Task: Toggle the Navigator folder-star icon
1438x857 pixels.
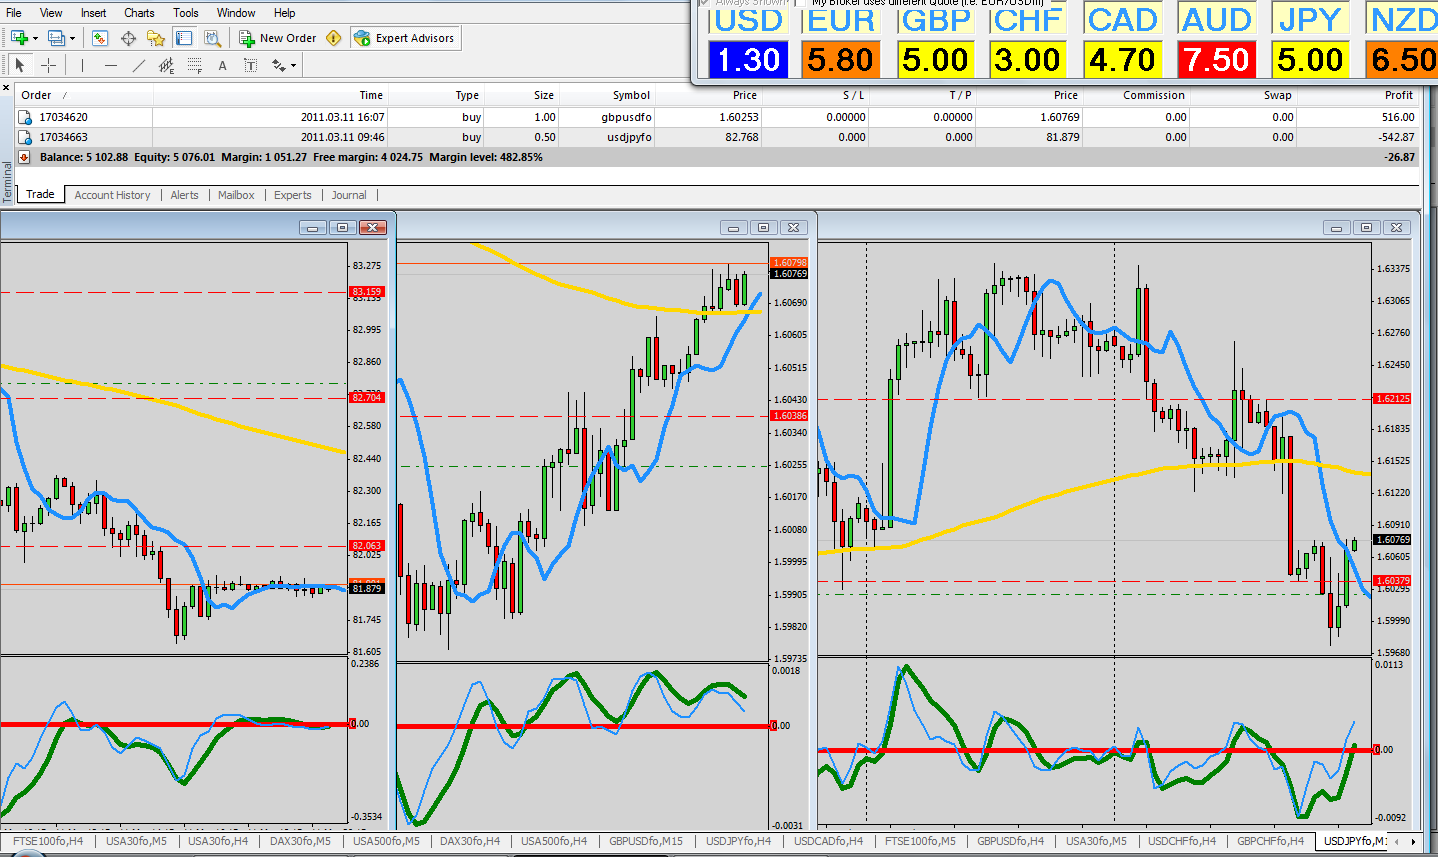Action: click(156, 38)
